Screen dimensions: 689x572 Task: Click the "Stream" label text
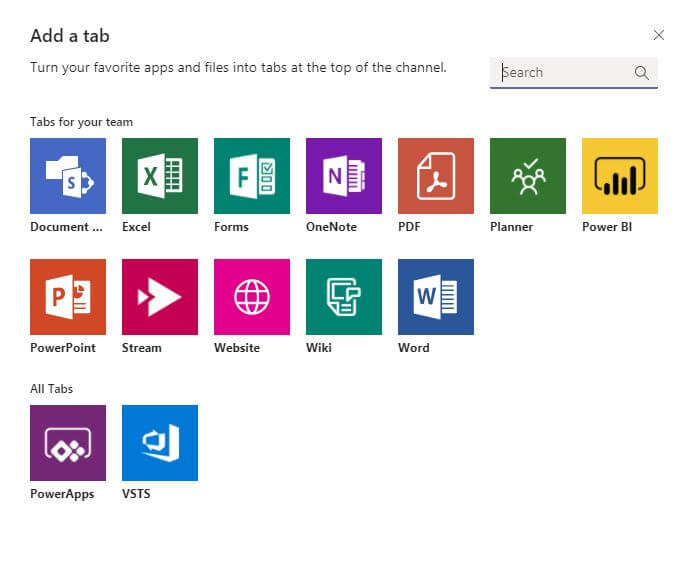tap(141, 348)
